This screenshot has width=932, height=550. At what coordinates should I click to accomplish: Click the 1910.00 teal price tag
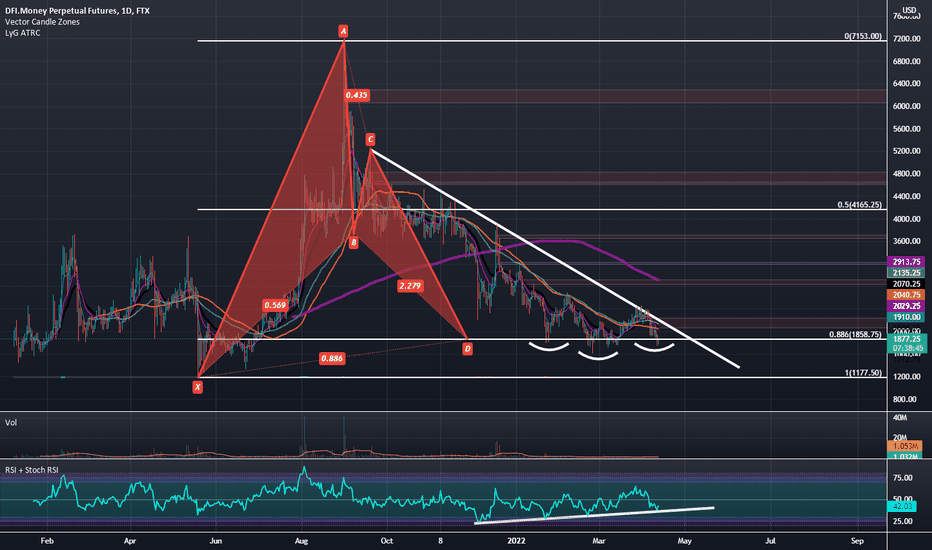(906, 318)
